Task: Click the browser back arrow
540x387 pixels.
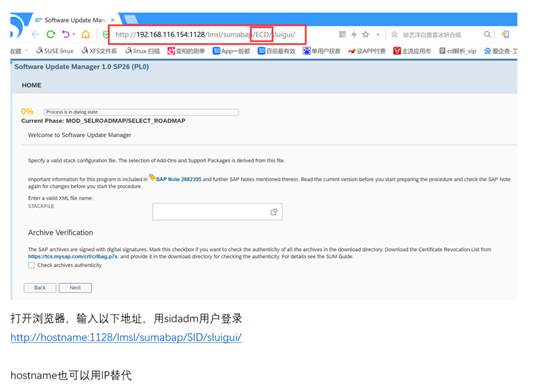Action: coord(35,34)
